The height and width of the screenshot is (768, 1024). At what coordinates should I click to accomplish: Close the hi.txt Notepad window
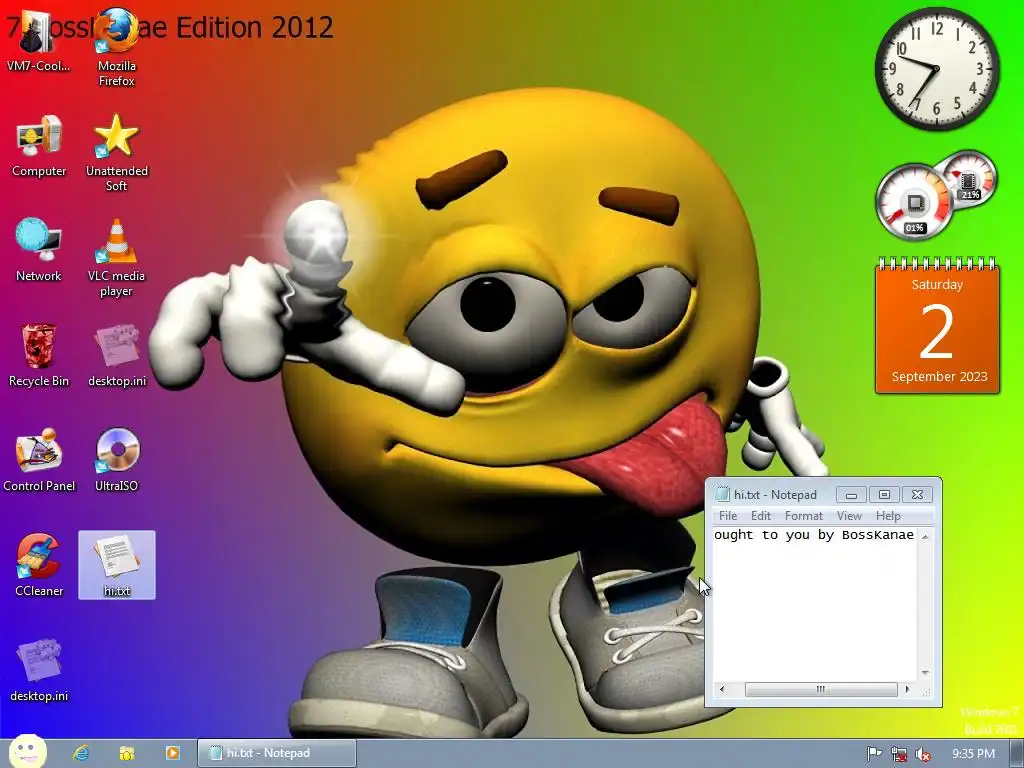[918, 495]
